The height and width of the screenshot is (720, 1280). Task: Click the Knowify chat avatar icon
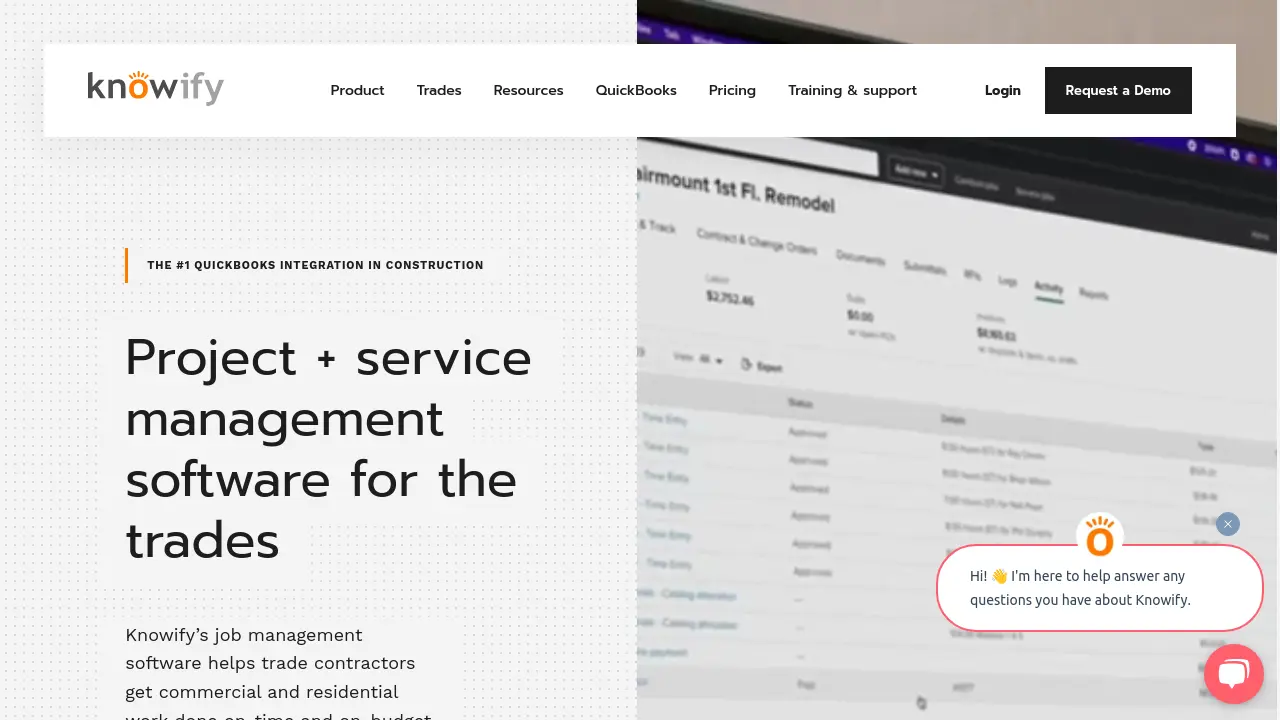coord(1100,537)
